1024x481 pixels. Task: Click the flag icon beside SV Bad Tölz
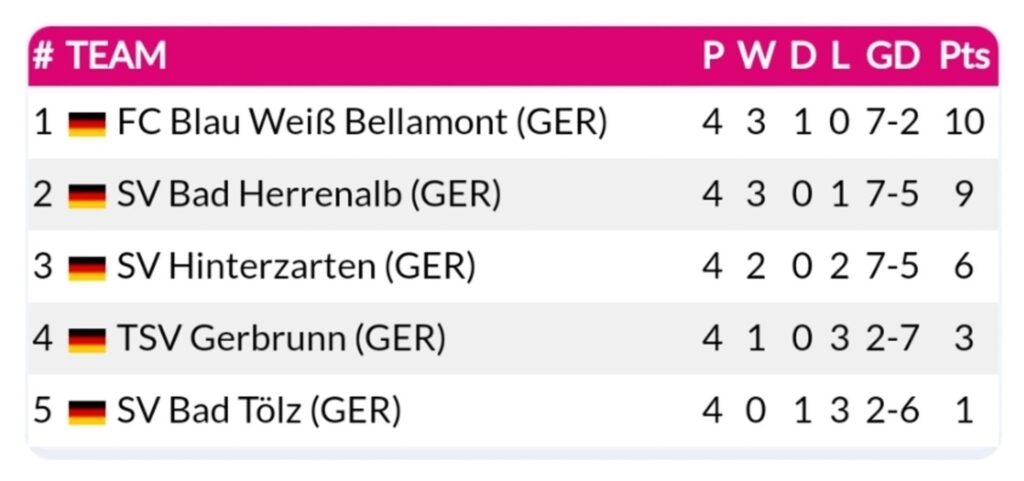[x=87, y=411]
